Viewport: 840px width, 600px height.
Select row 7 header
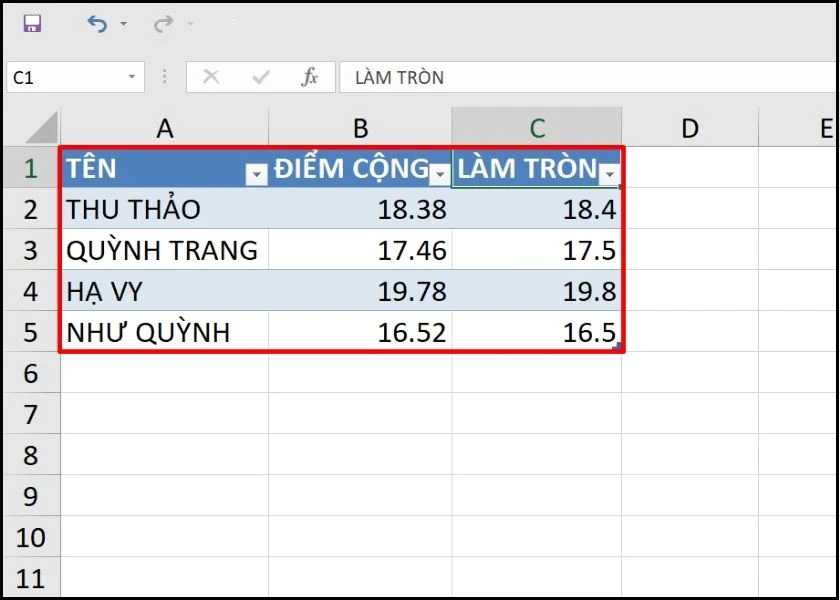coord(31,414)
